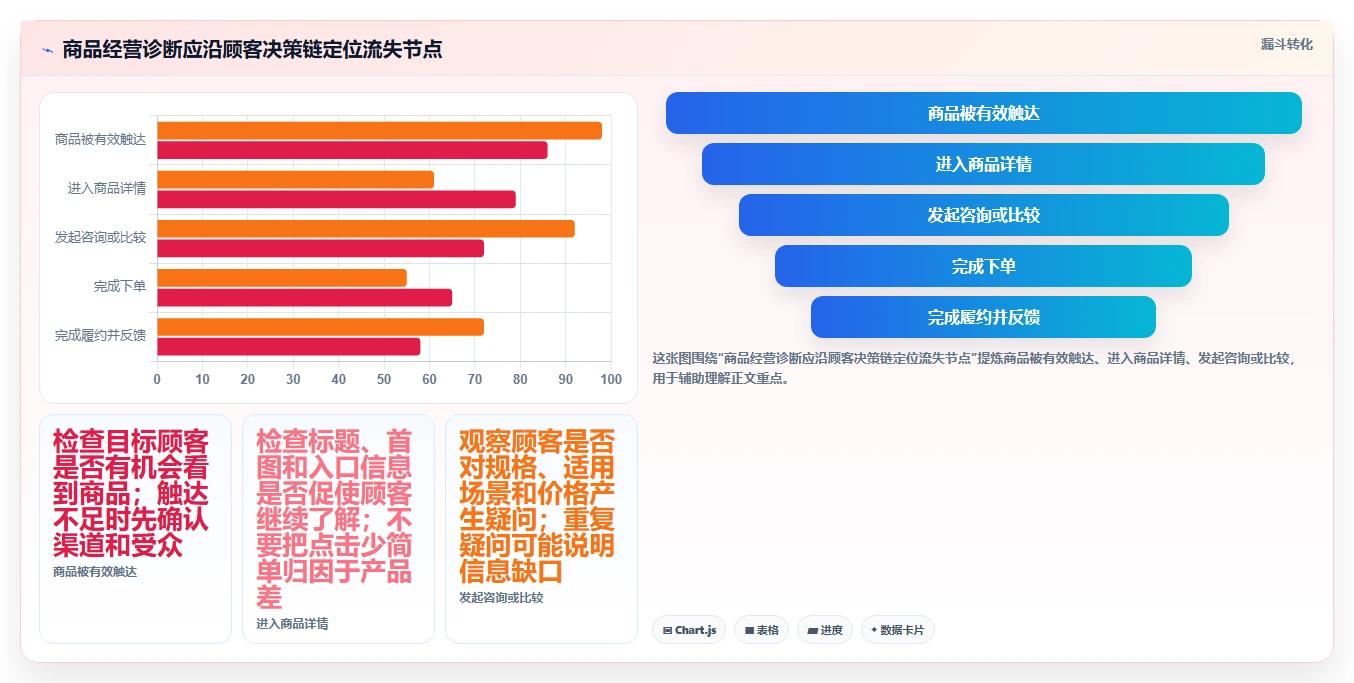This screenshot has height=683, width=1354.
Task: Click the orange bar for 发起咨询或比较
Action: [366, 229]
